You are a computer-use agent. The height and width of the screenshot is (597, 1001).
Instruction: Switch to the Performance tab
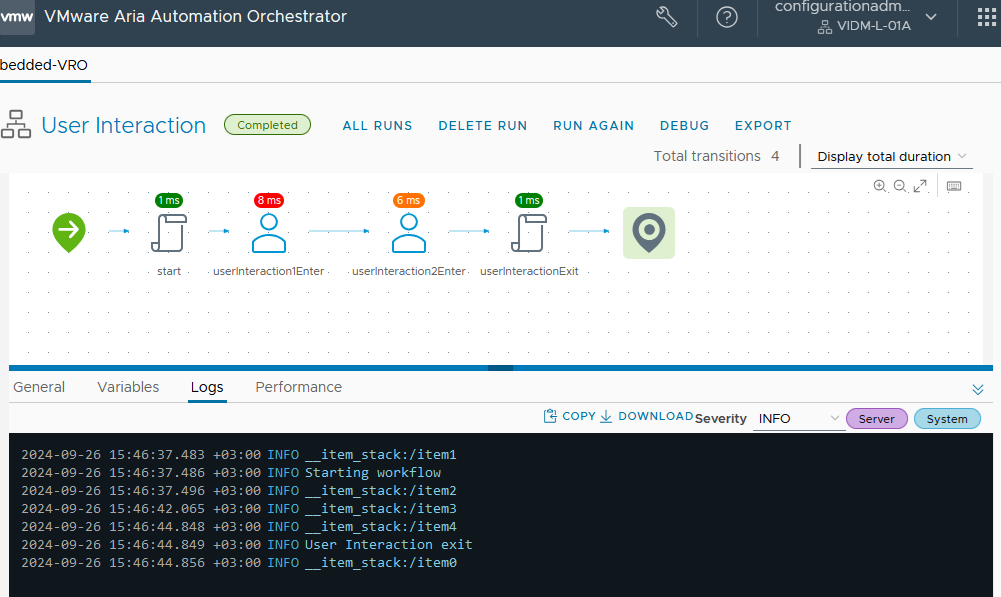pyautogui.click(x=299, y=387)
